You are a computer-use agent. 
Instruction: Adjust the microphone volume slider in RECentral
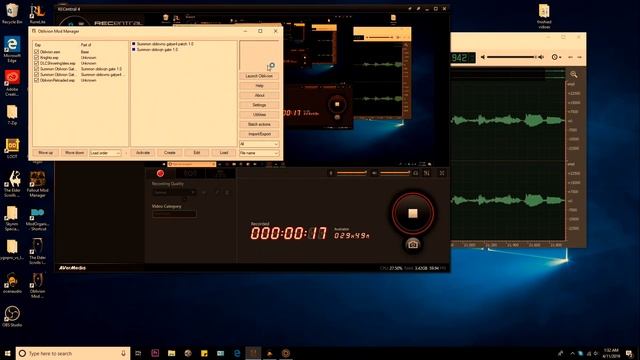(351, 173)
